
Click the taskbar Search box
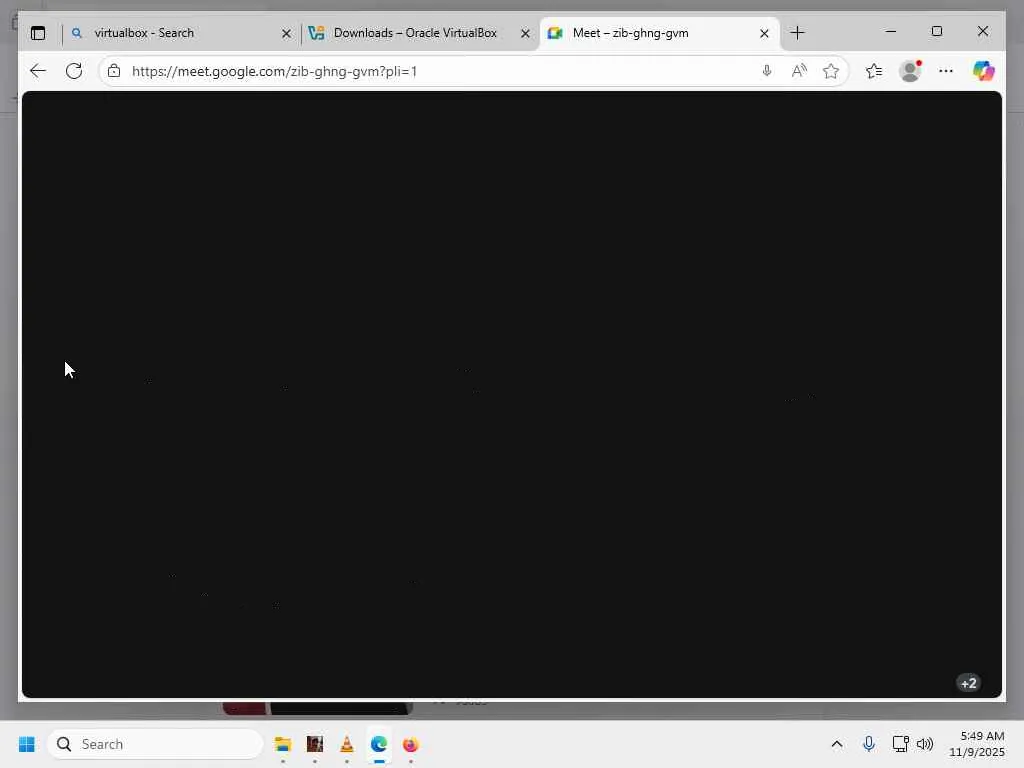click(x=155, y=744)
